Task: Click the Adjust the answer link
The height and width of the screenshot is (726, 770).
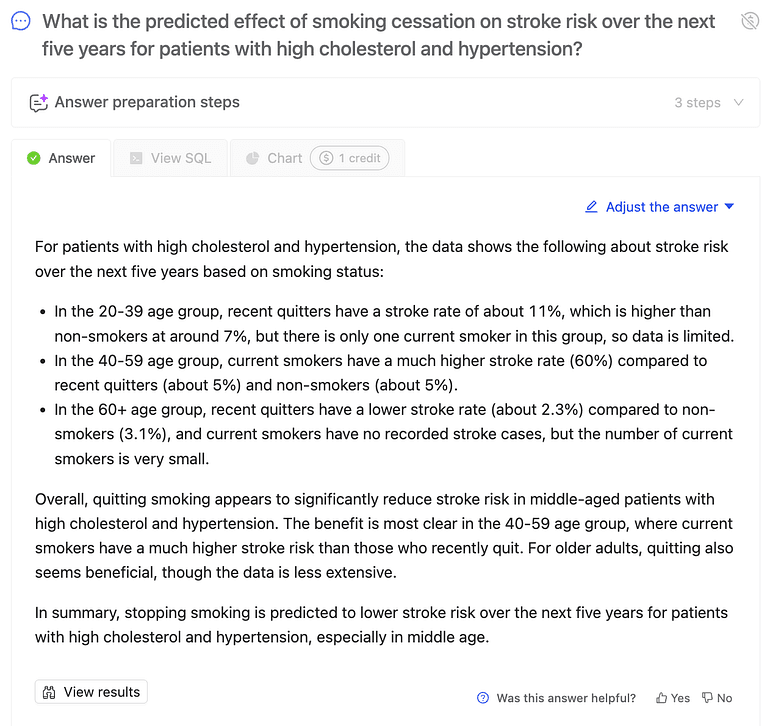Action: coord(661,207)
